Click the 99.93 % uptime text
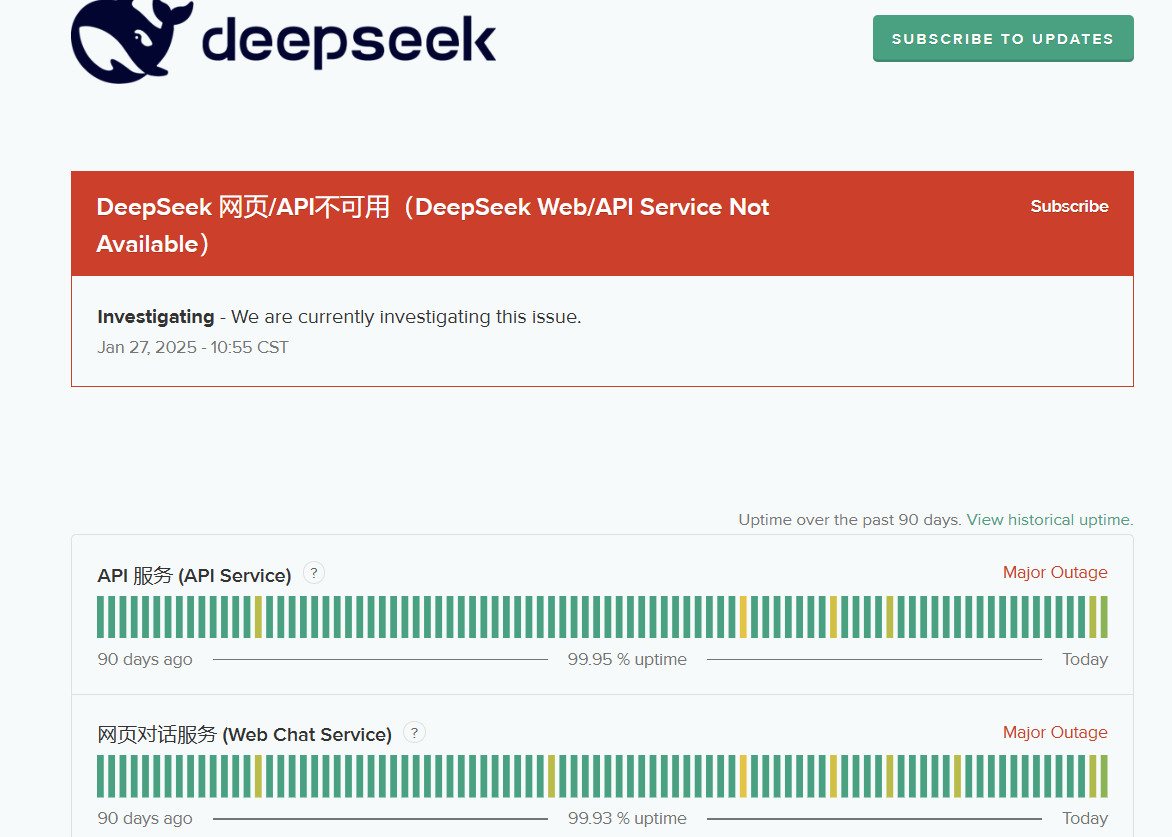Viewport: 1172px width, 837px height. pyautogui.click(x=626, y=818)
